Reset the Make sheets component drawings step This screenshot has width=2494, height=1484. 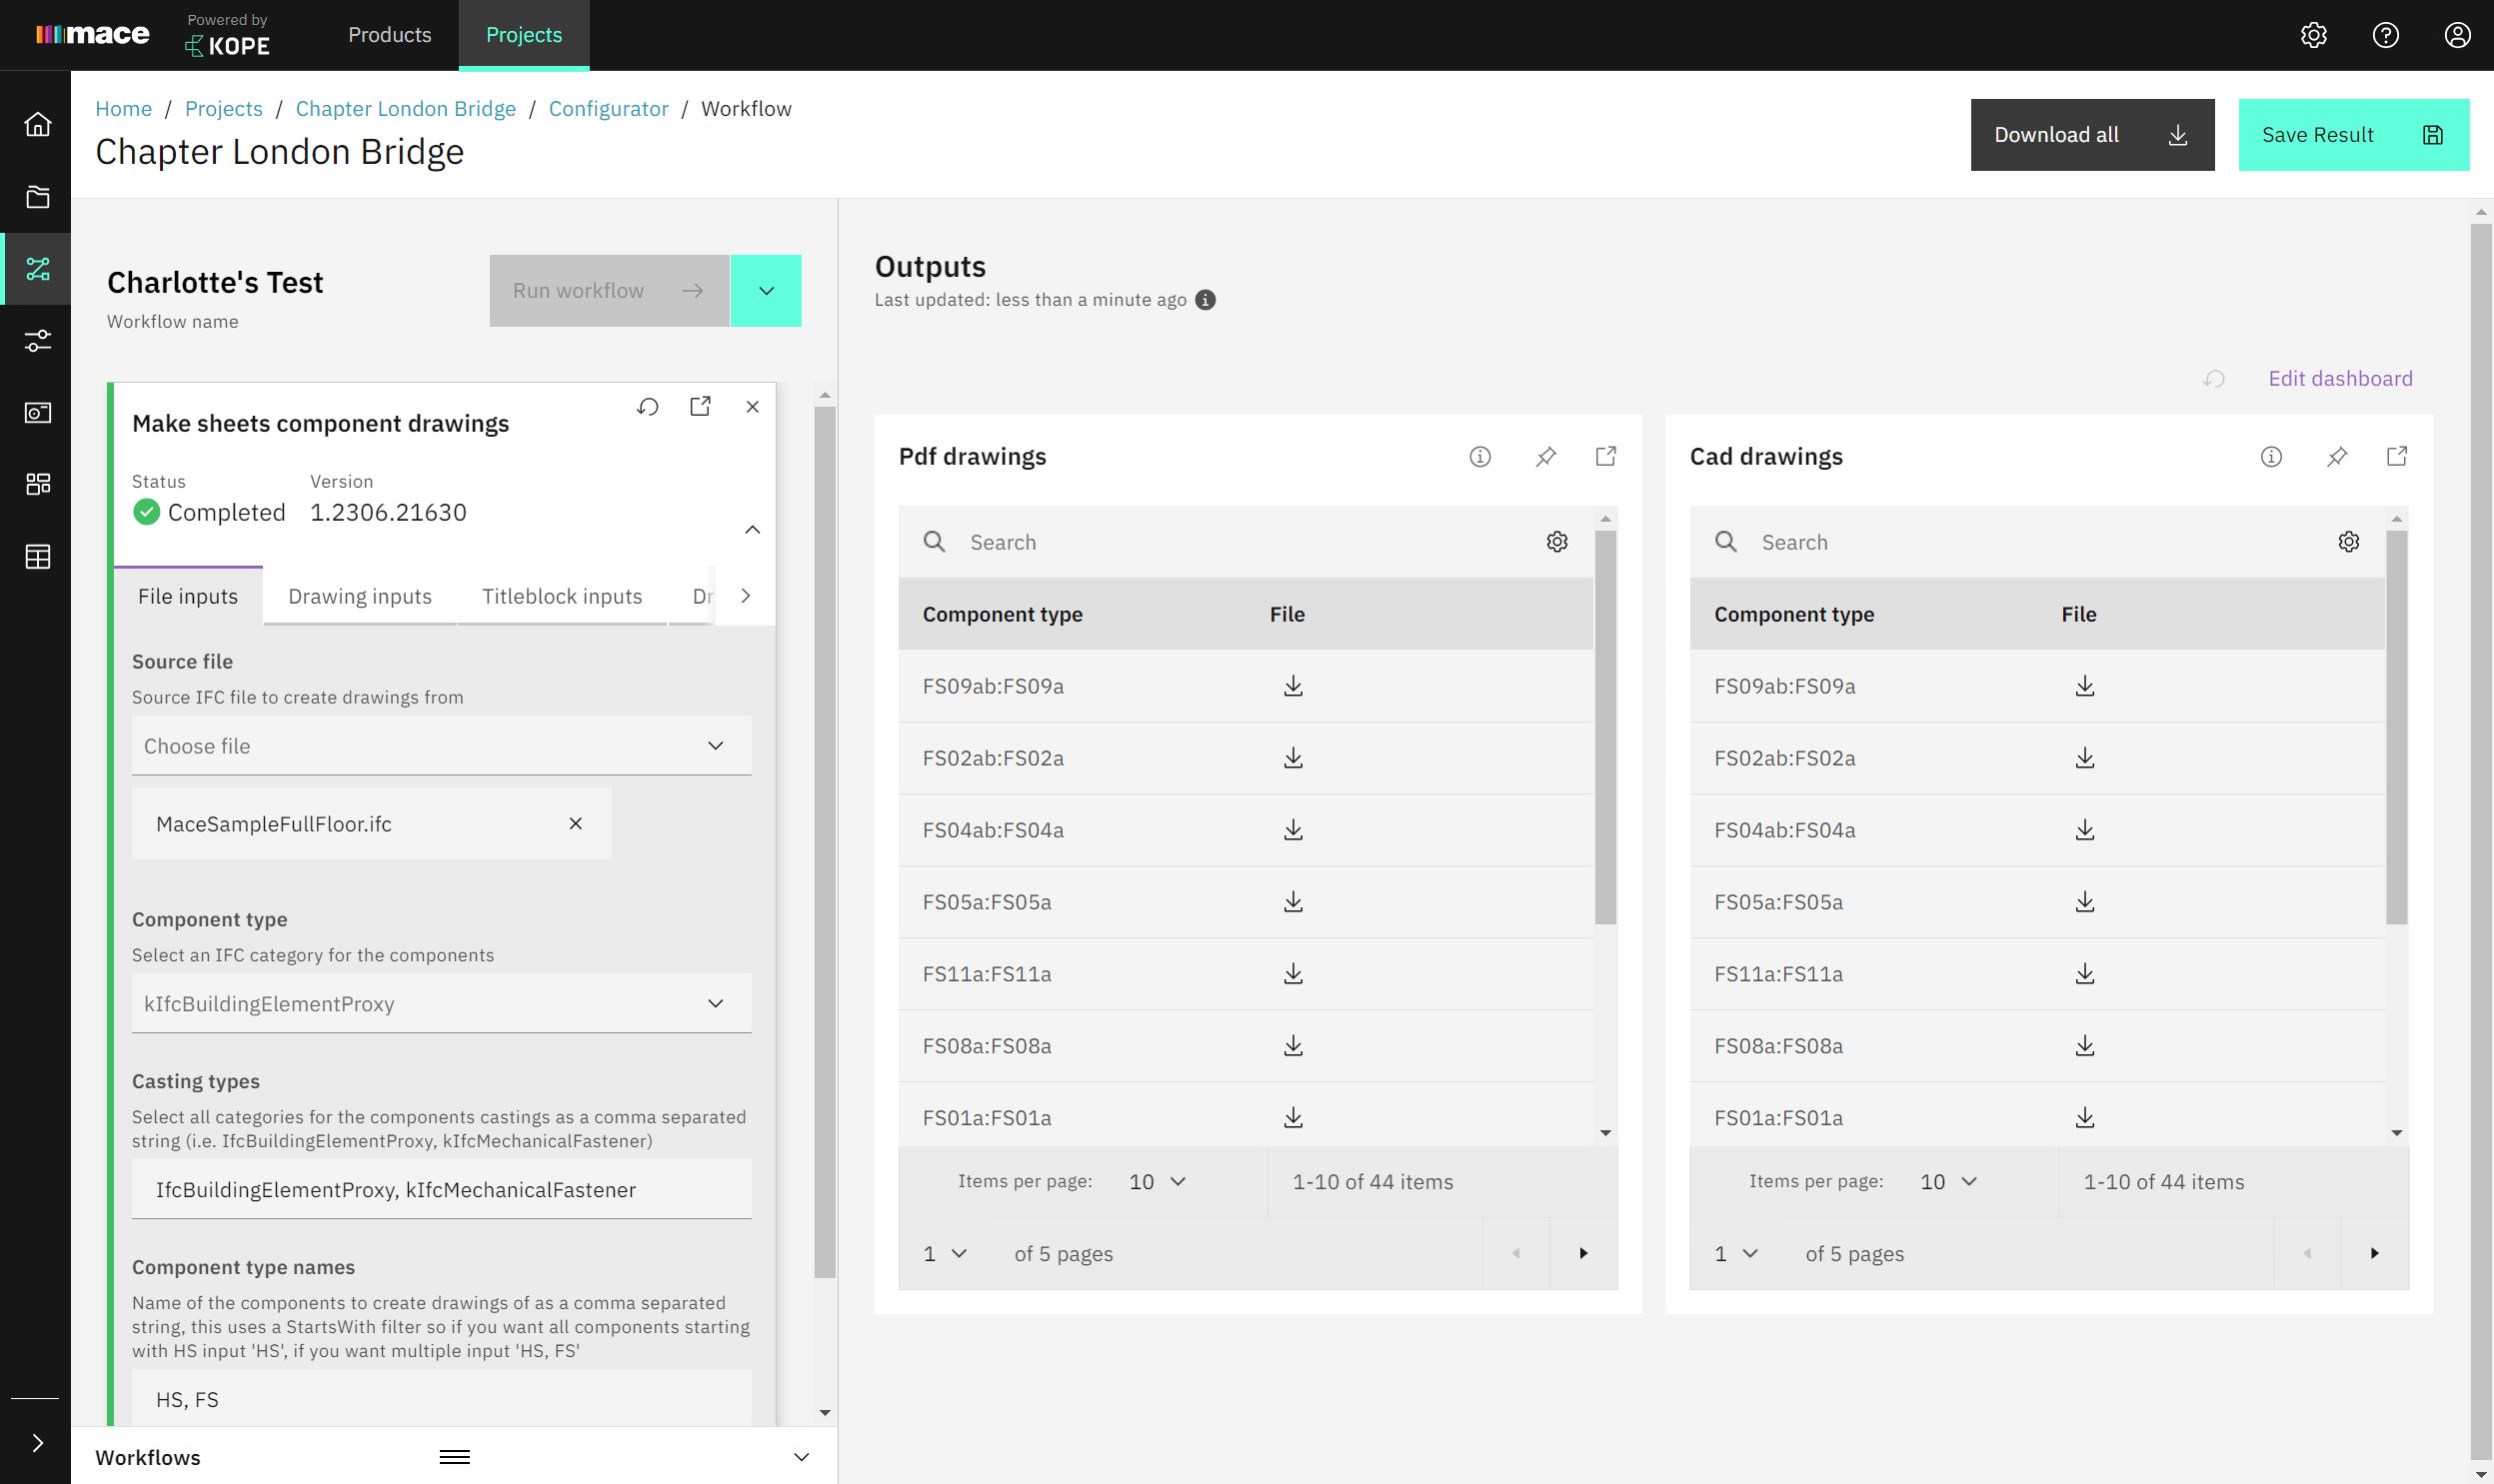coord(648,406)
